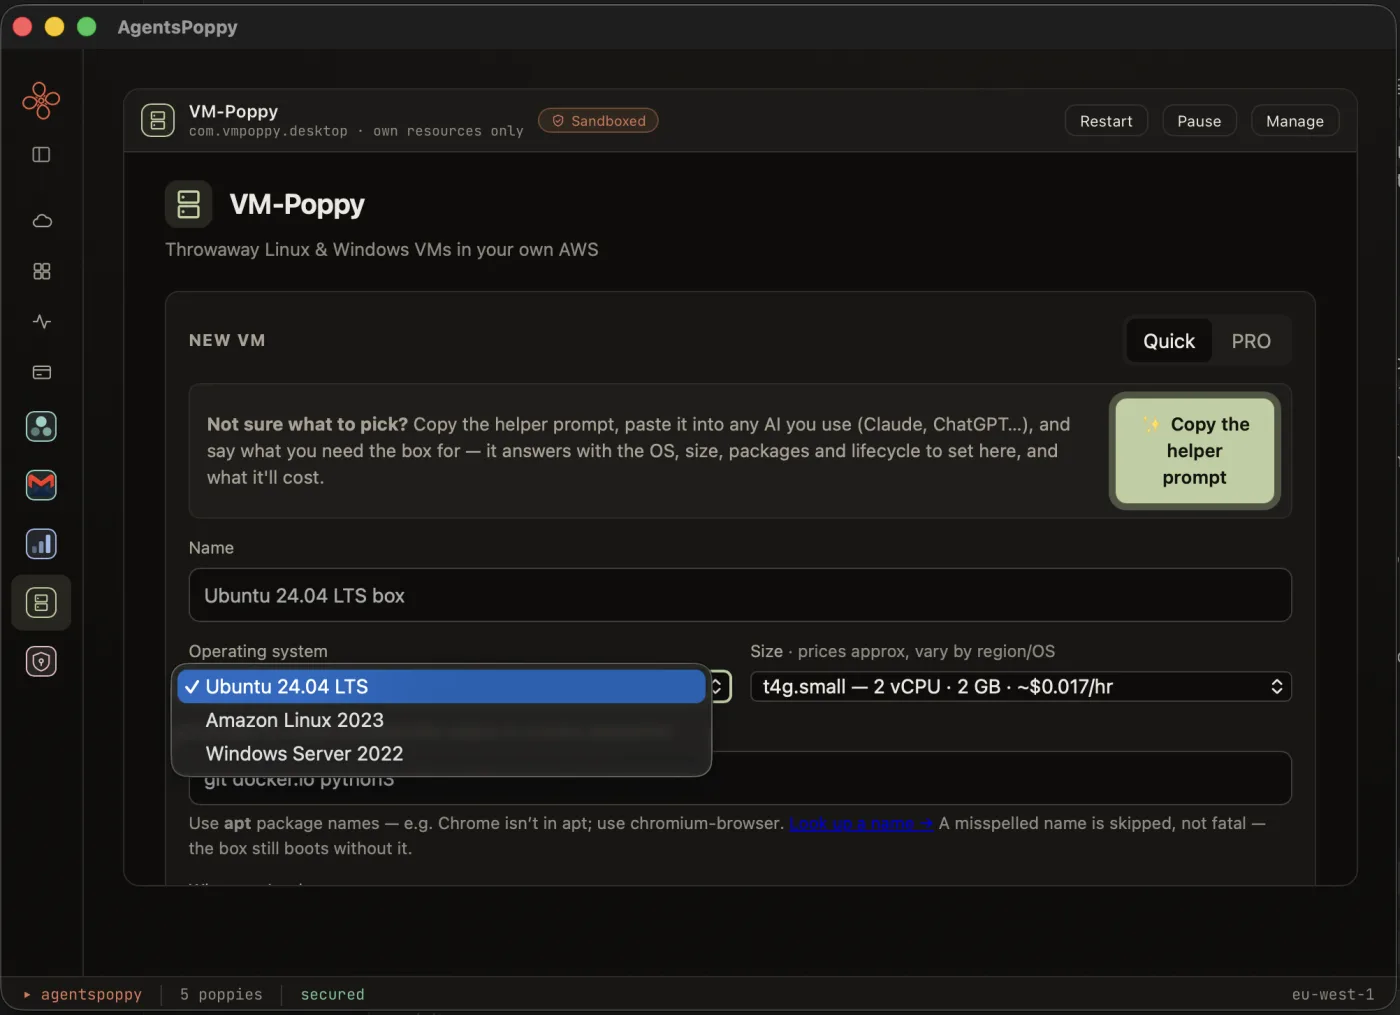Open the card icon in sidebar
This screenshot has width=1400, height=1015.
tap(42, 373)
